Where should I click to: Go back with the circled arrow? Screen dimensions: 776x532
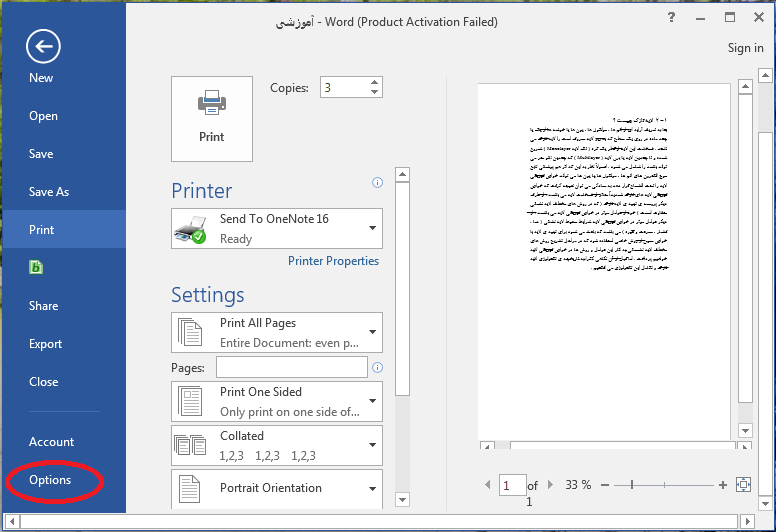coord(44,47)
